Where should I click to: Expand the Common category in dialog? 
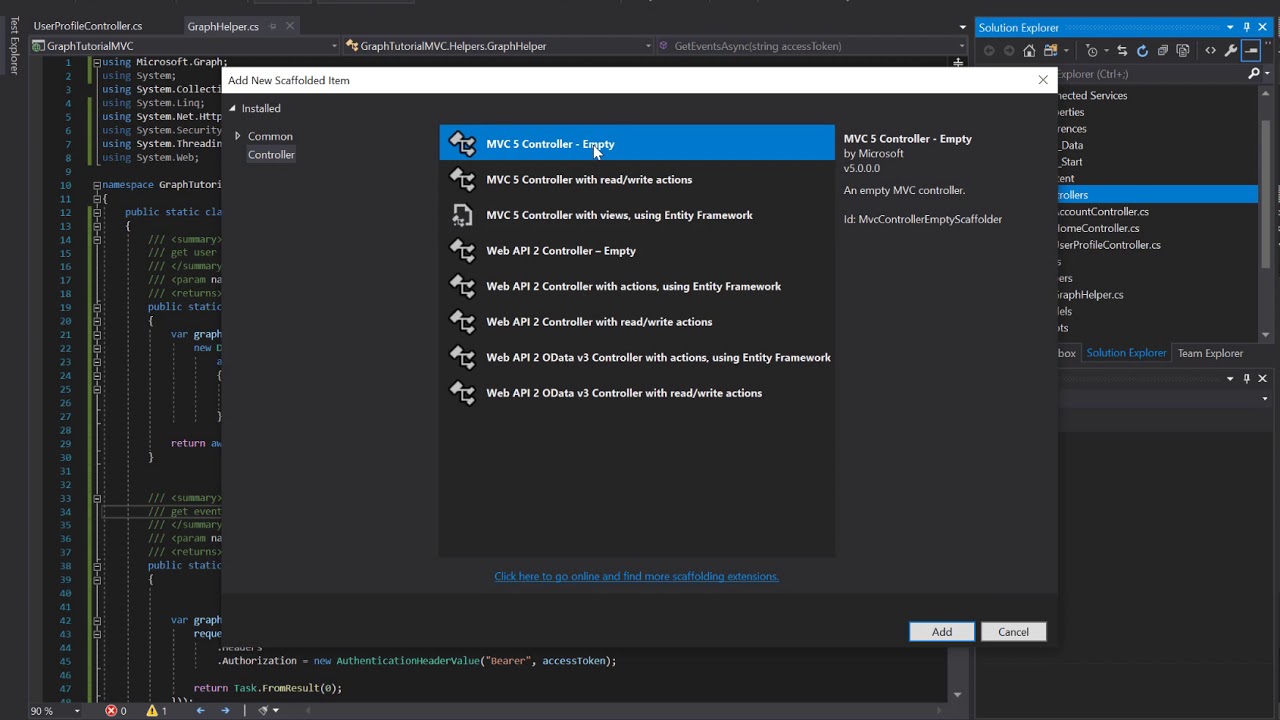pyautogui.click(x=238, y=136)
